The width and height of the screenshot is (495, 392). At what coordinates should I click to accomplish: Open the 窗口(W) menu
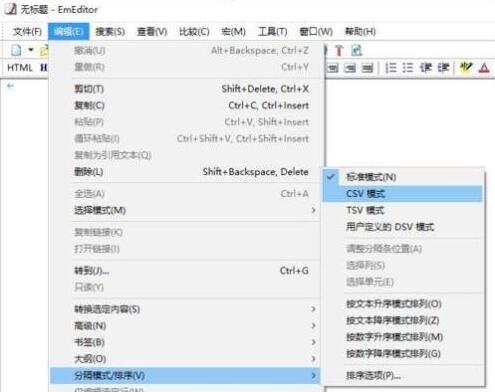316,32
